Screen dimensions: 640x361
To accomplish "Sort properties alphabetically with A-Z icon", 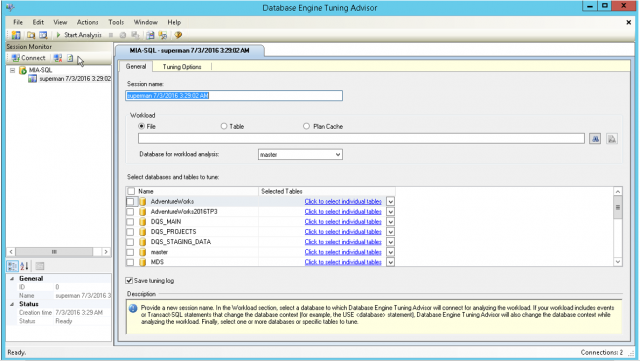I will [x=24, y=266].
